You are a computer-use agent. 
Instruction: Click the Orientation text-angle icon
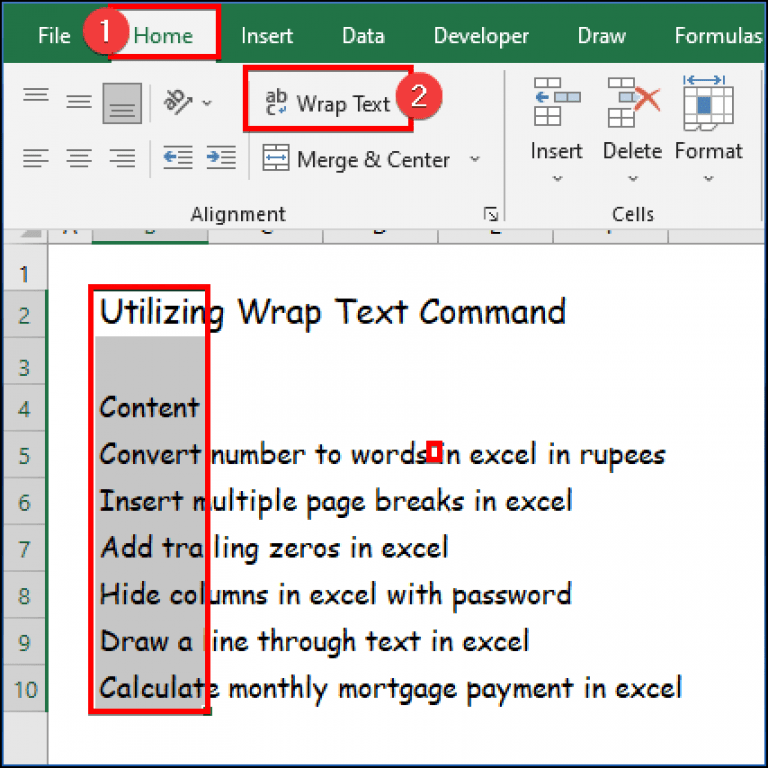pyautogui.click(x=178, y=102)
